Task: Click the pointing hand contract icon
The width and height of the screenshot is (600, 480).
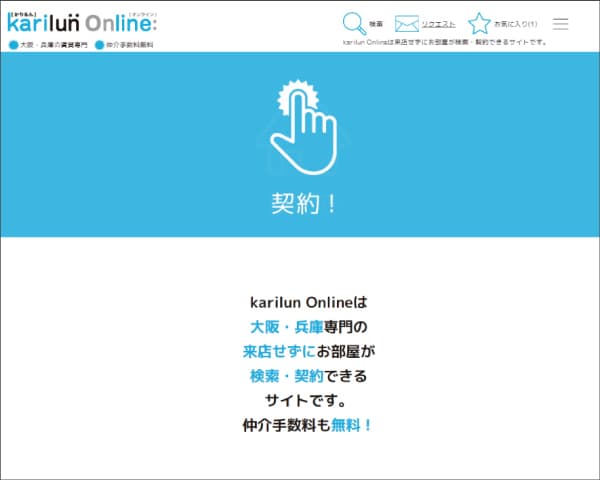Action: coord(304,127)
